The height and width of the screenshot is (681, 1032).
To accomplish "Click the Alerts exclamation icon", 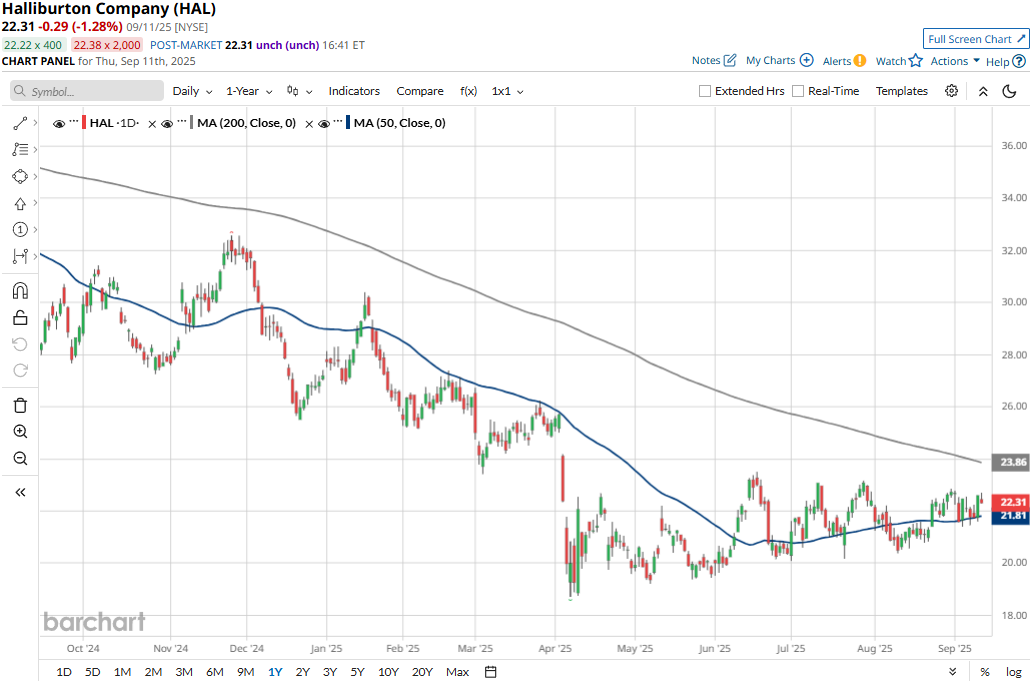I will pos(860,61).
